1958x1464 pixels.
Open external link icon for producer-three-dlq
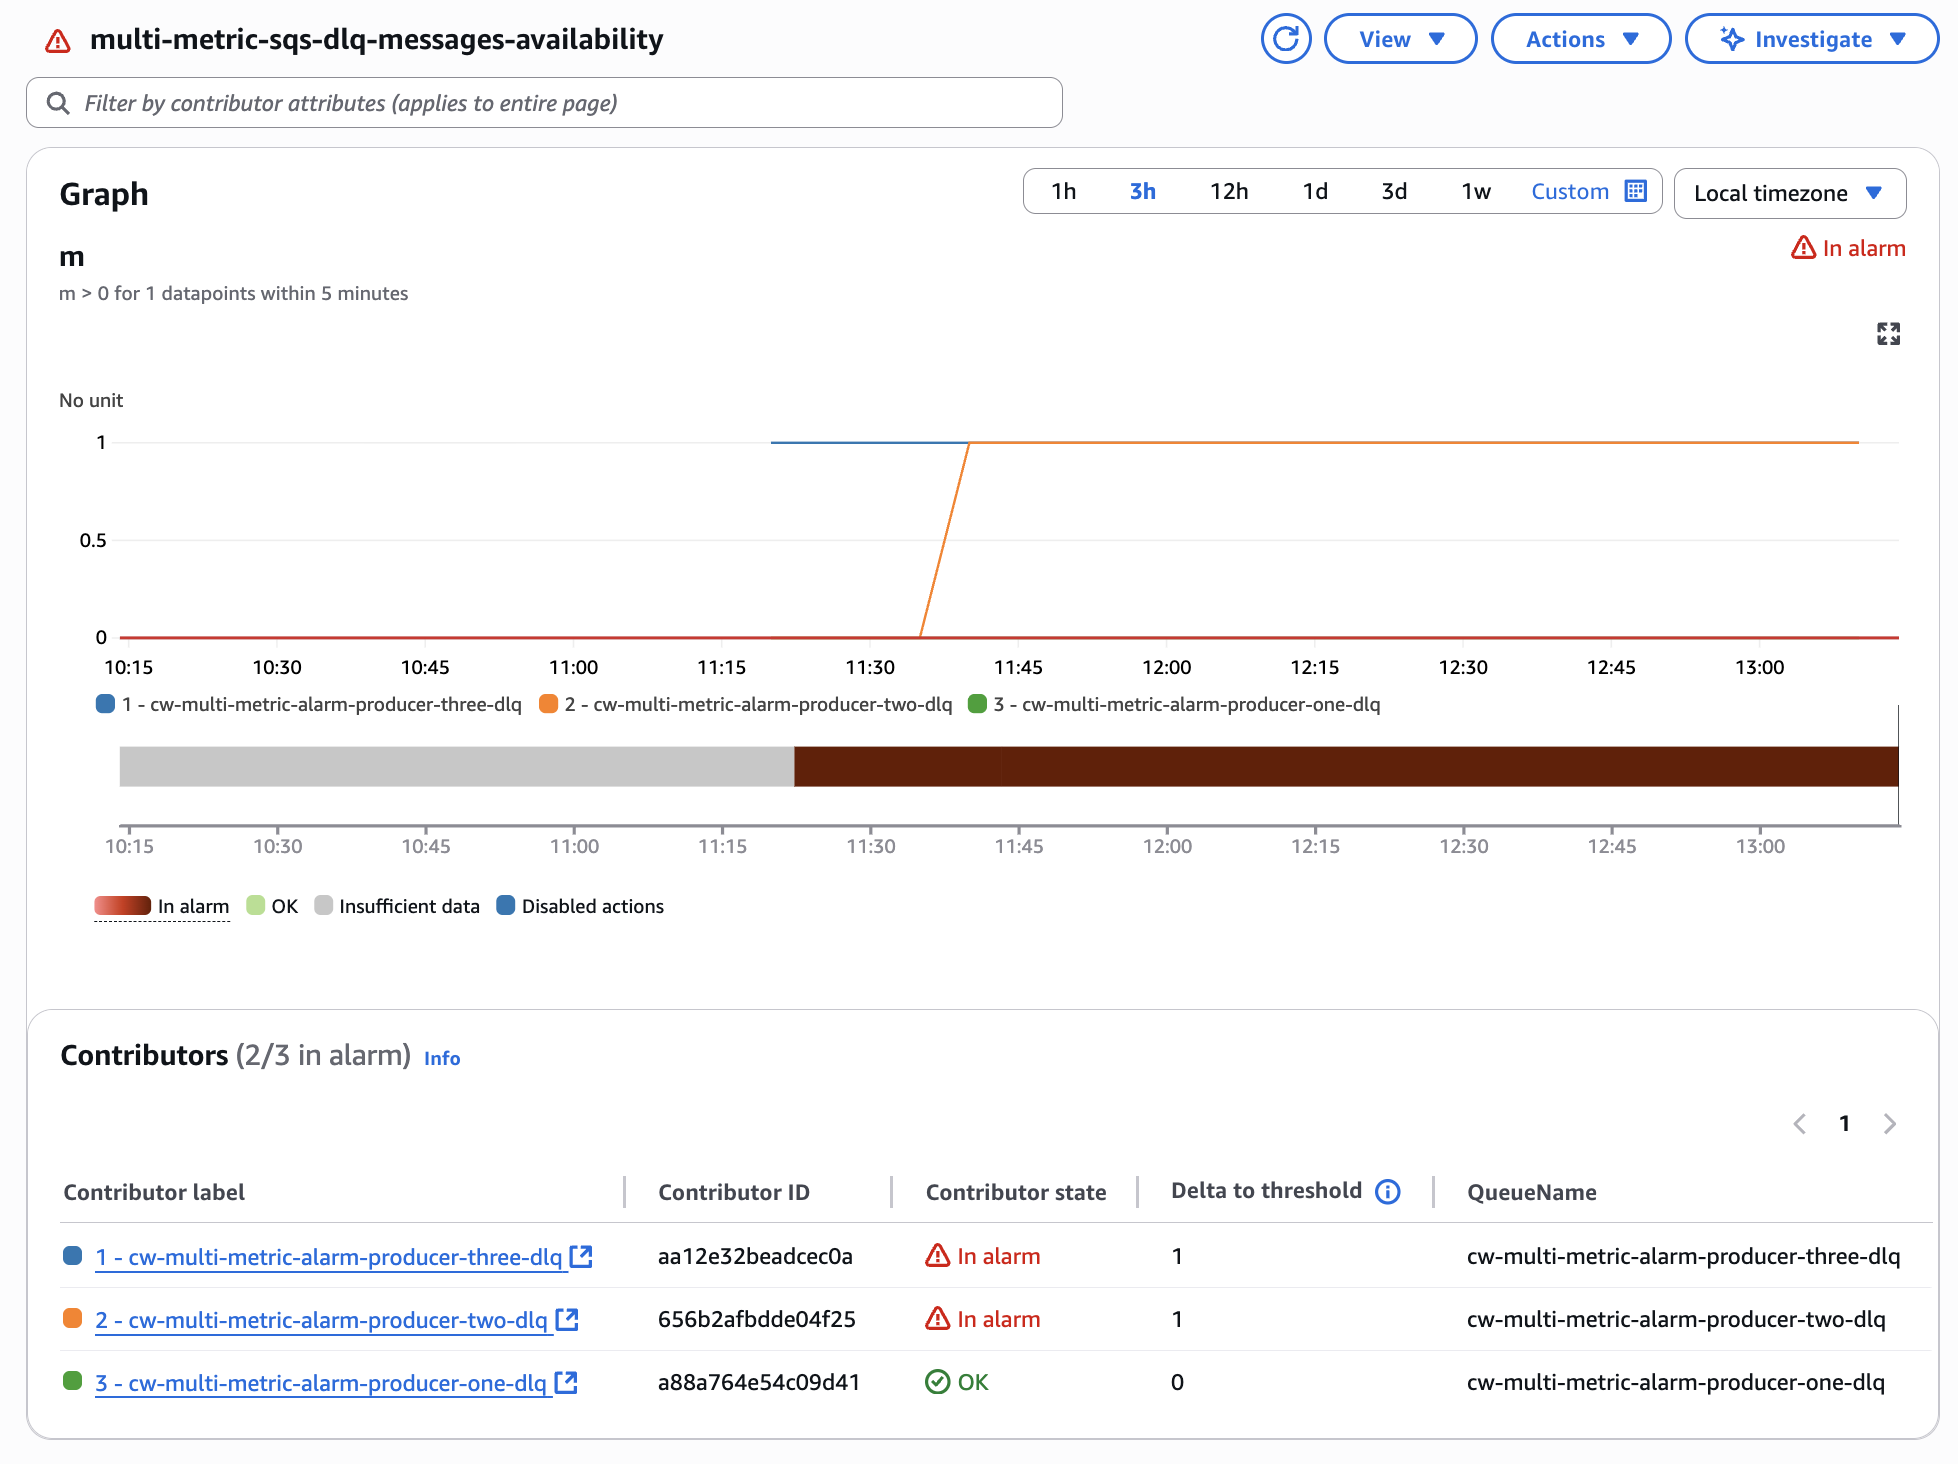pyautogui.click(x=581, y=1256)
